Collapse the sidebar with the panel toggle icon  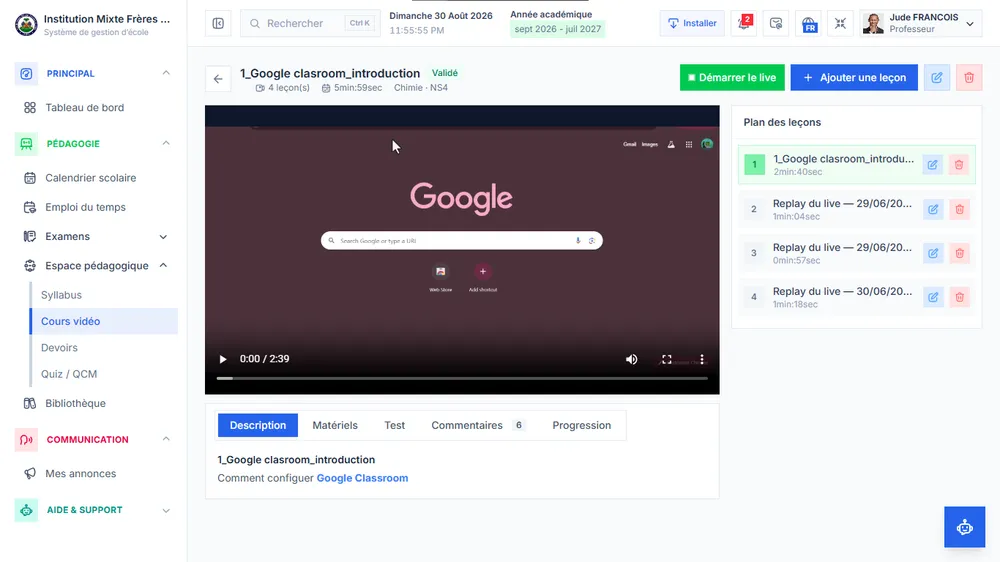pyautogui.click(x=218, y=24)
